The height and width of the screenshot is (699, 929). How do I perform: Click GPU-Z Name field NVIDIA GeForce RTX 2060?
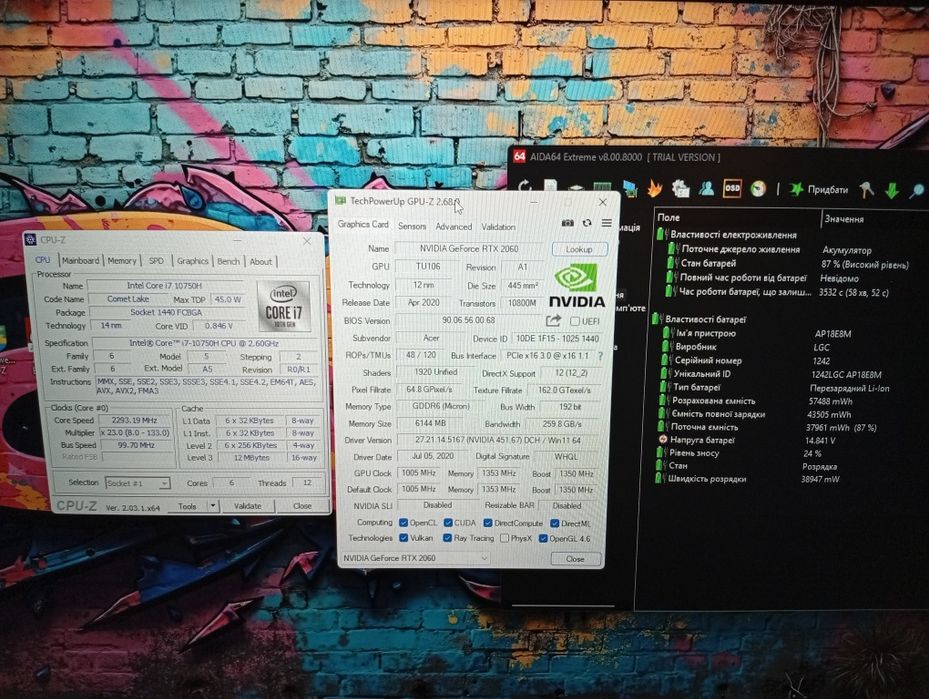(x=469, y=249)
